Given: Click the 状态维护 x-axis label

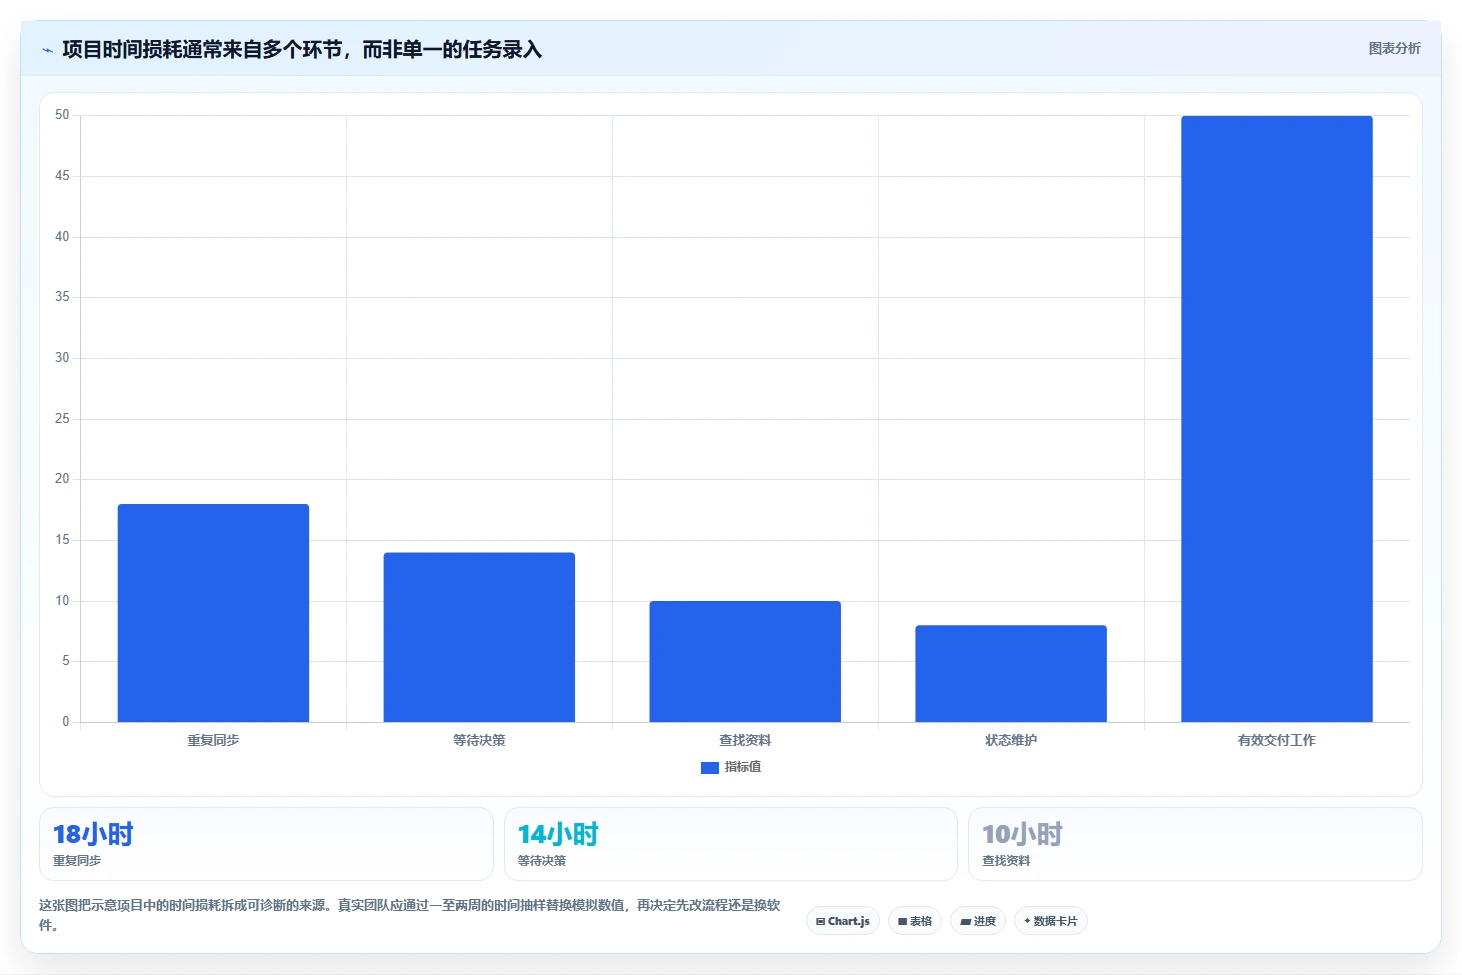Looking at the screenshot, I should [1011, 740].
